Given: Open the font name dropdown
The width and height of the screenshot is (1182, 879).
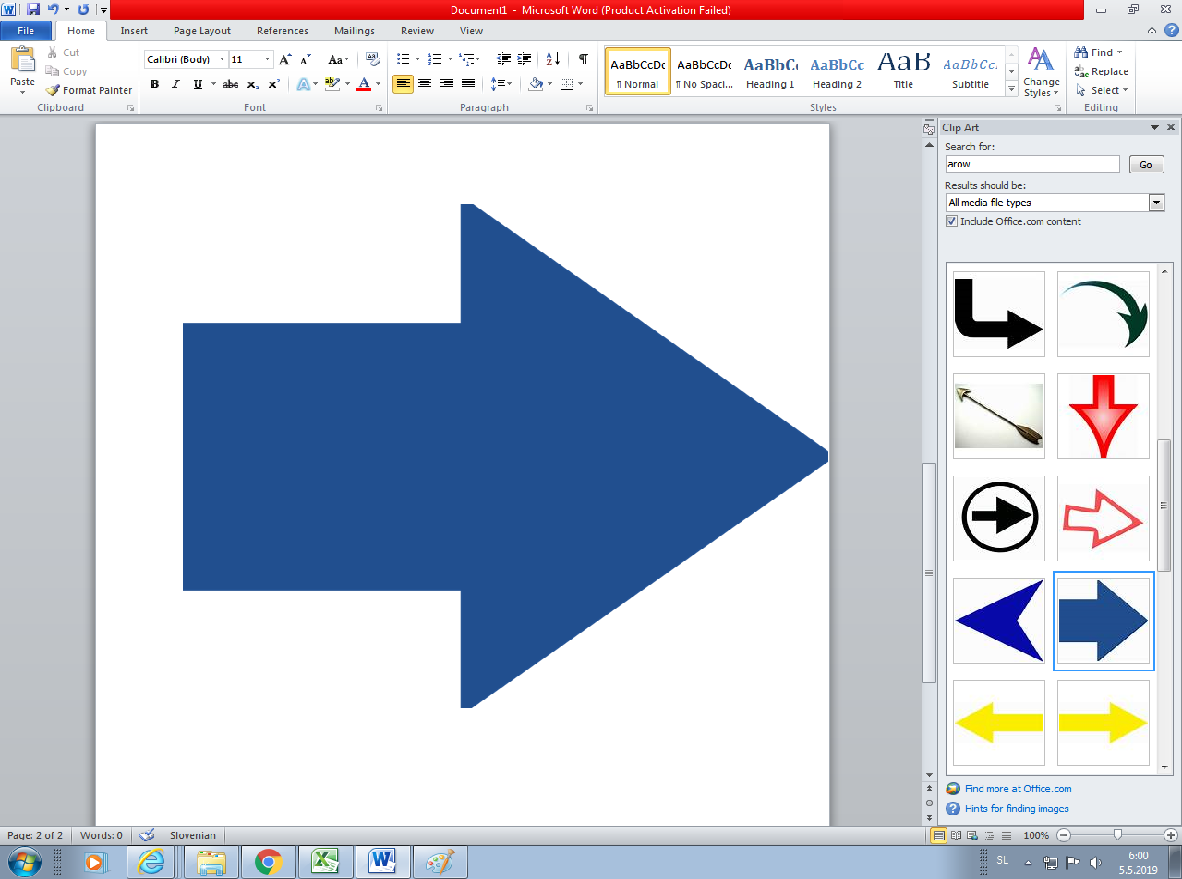Looking at the screenshot, I should click(x=222, y=60).
